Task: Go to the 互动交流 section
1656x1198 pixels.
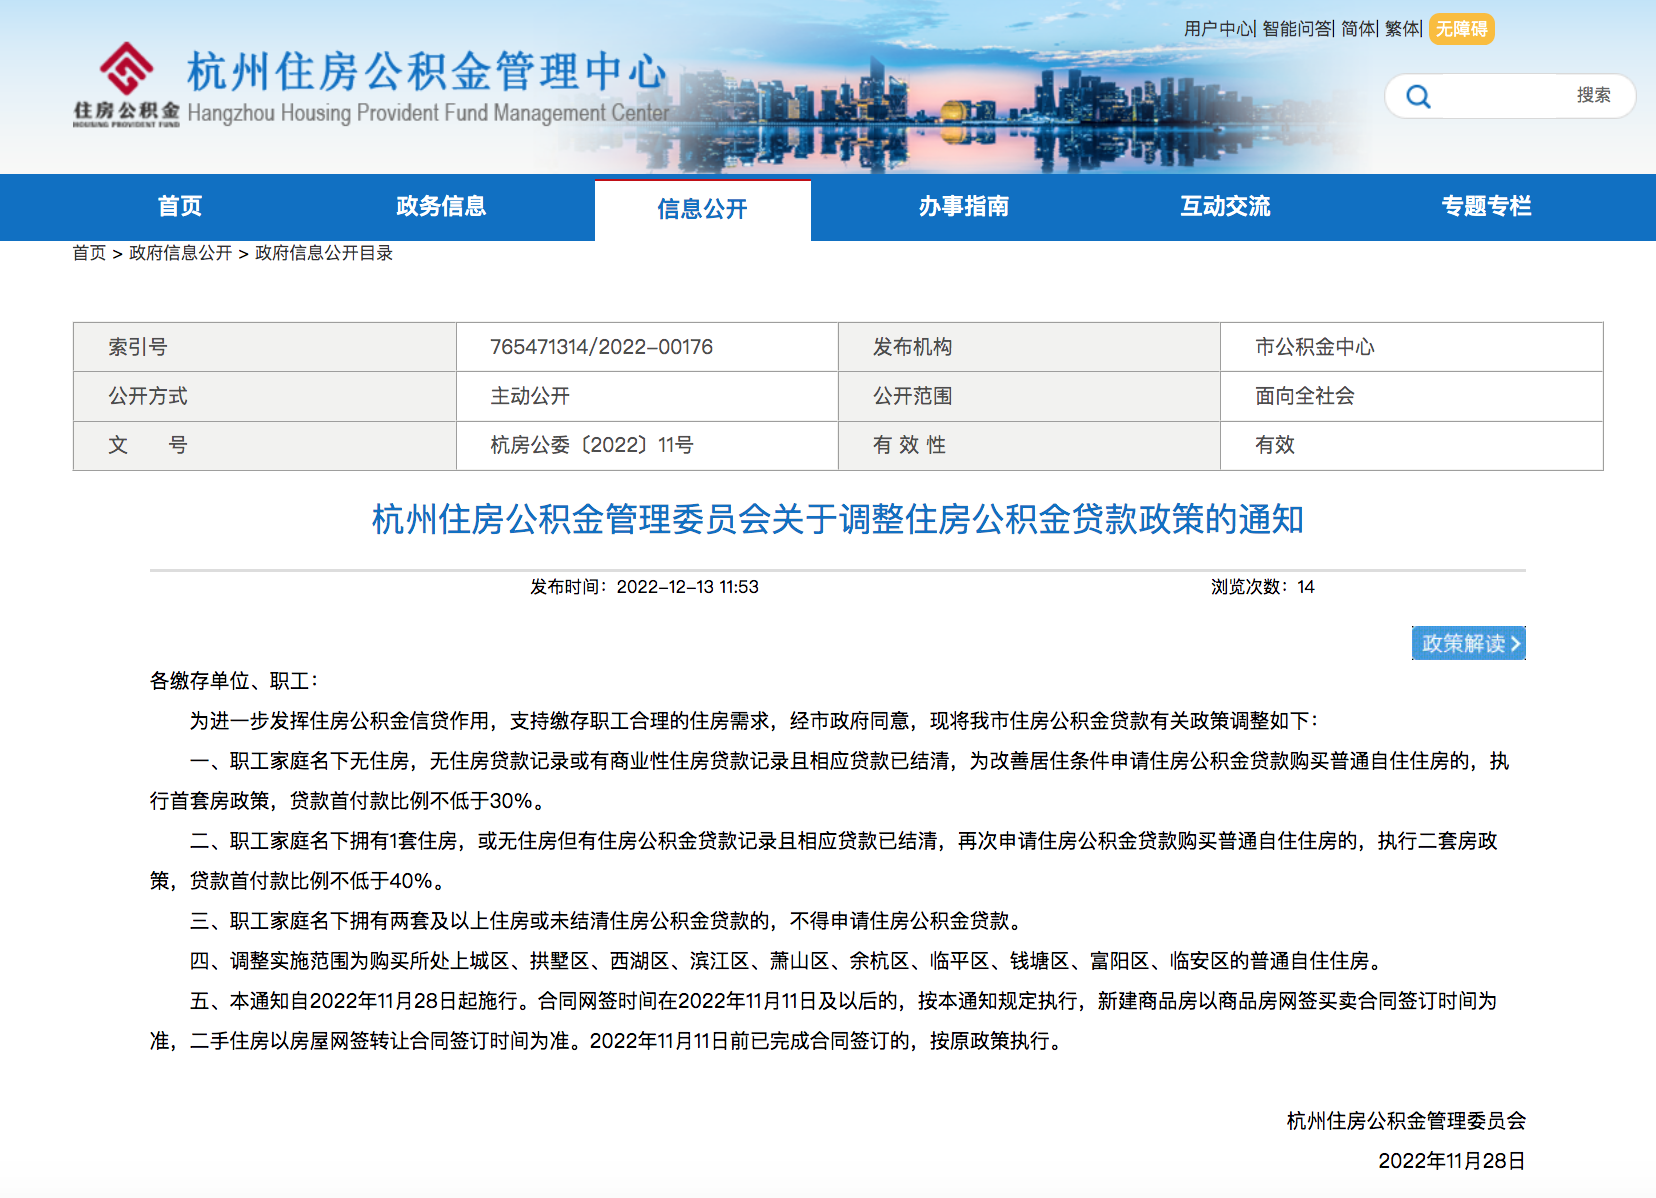Action: [x=1225, y=206]
